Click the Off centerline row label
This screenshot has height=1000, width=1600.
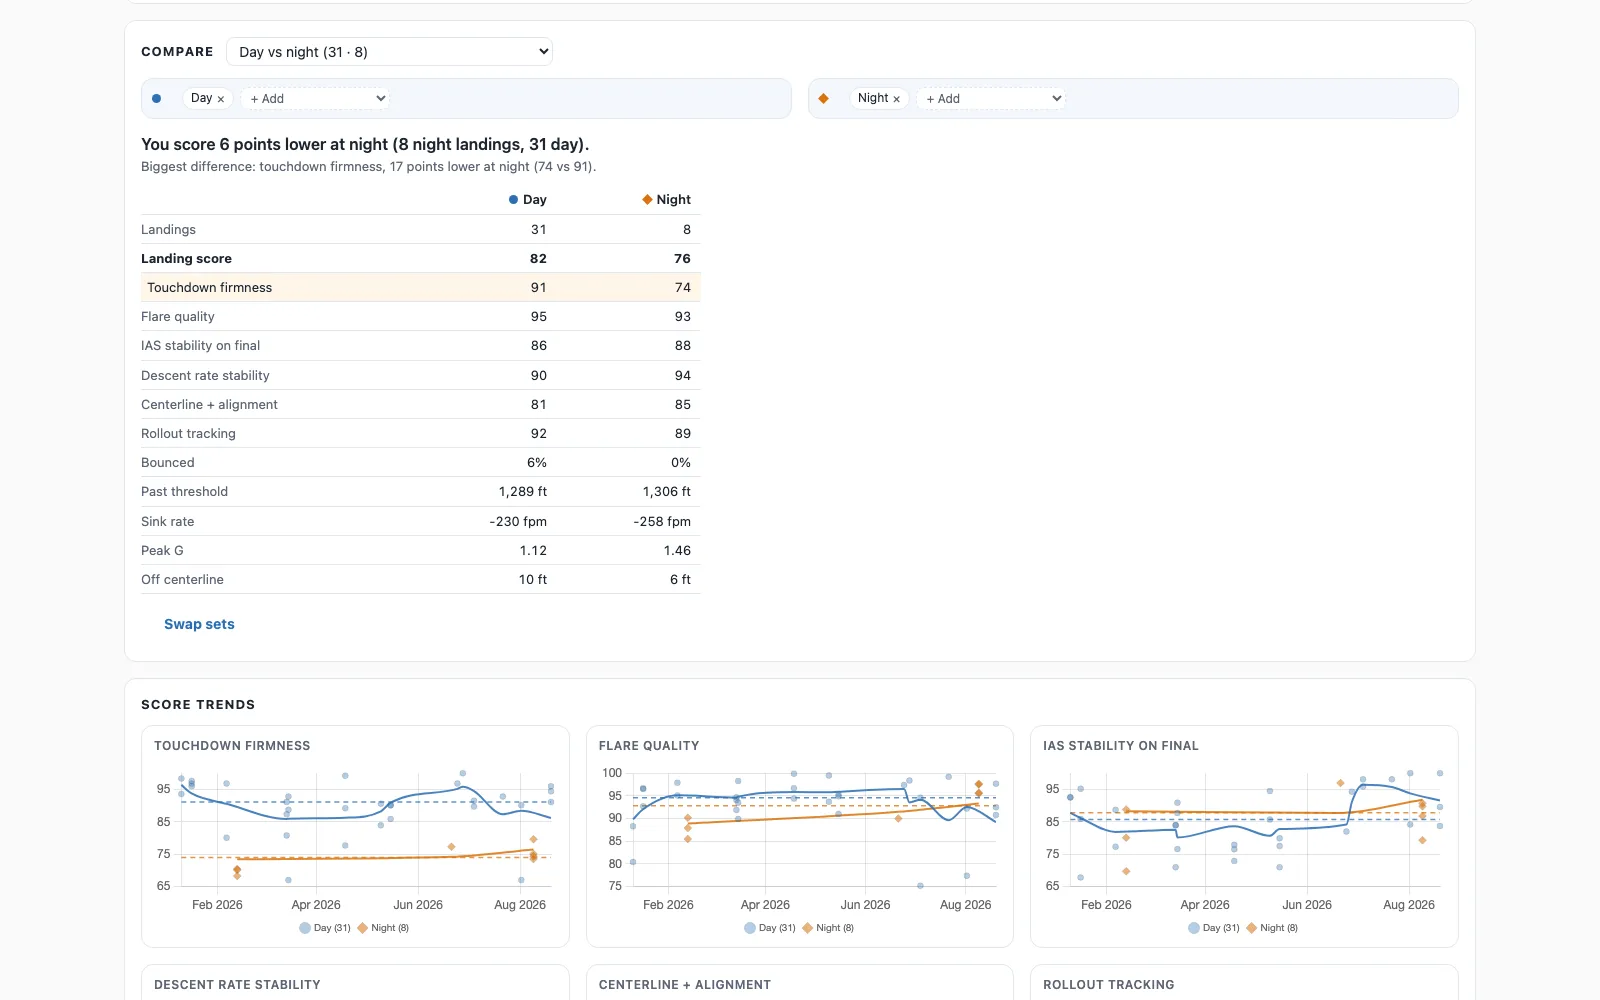[x=182, y=580]
